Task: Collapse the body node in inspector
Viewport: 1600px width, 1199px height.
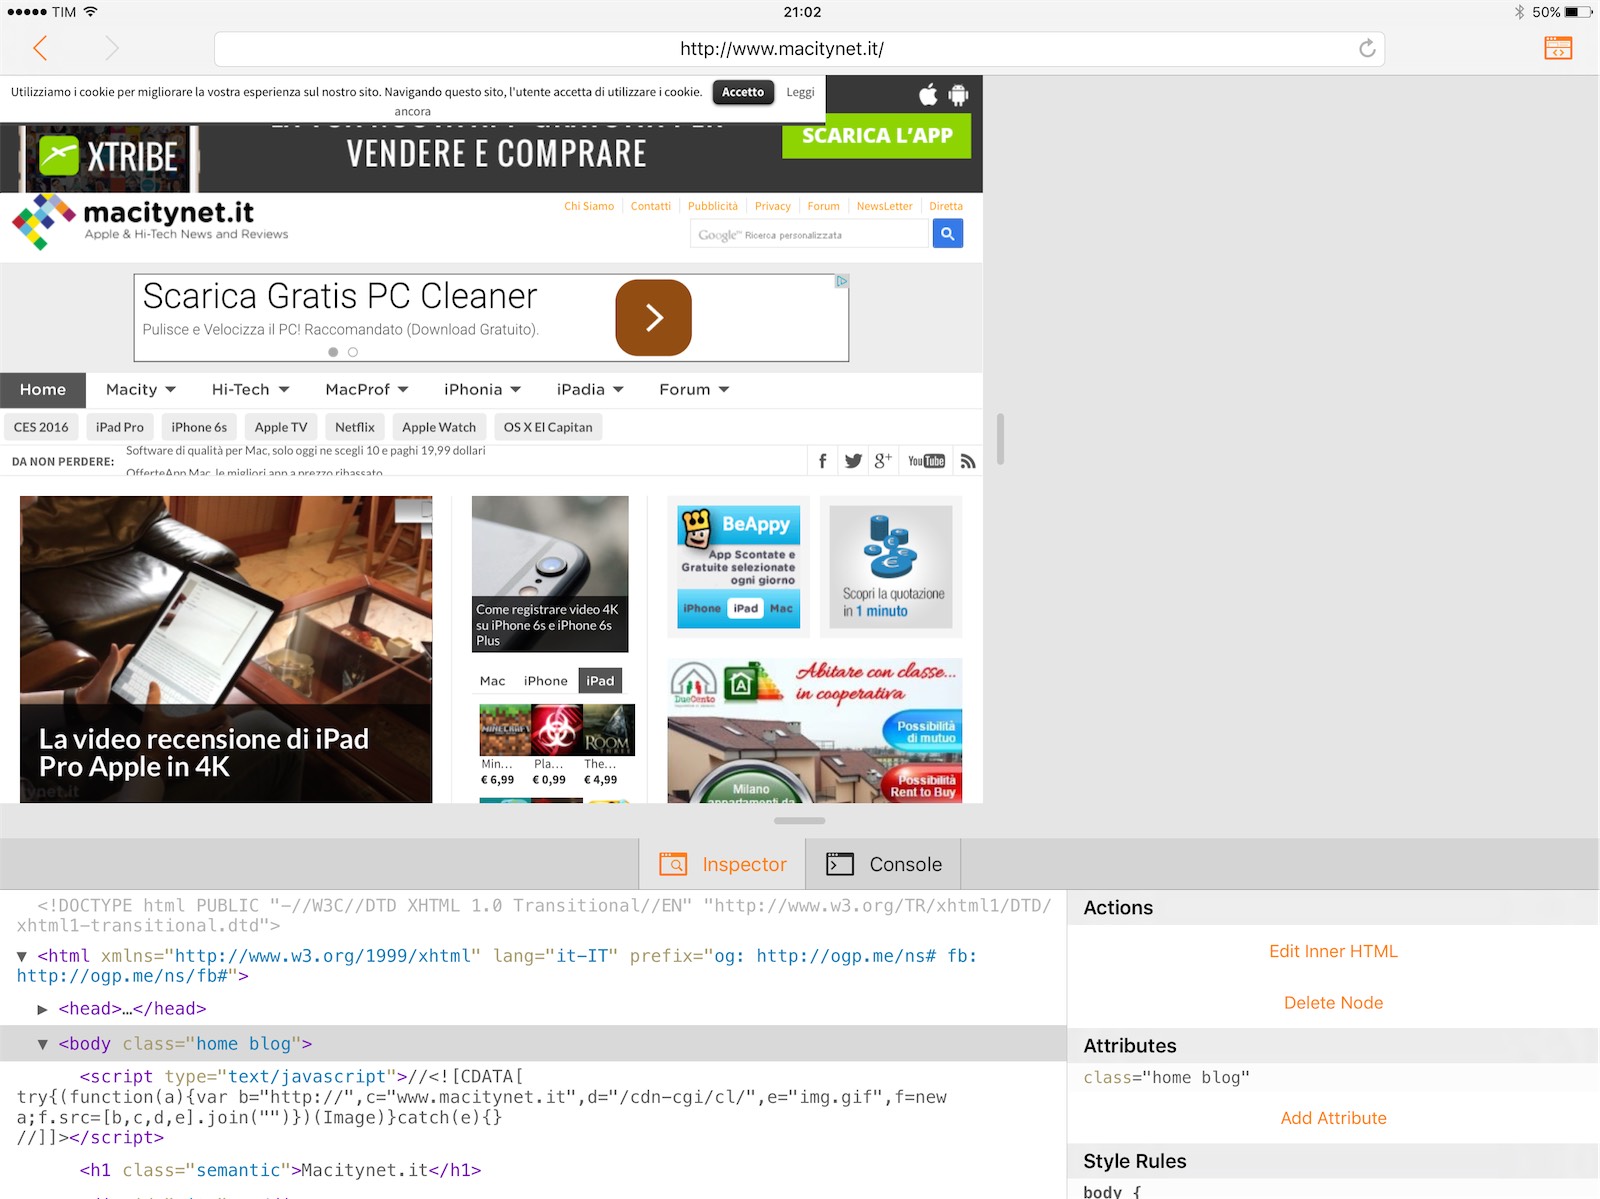Action: (43, 1044)
